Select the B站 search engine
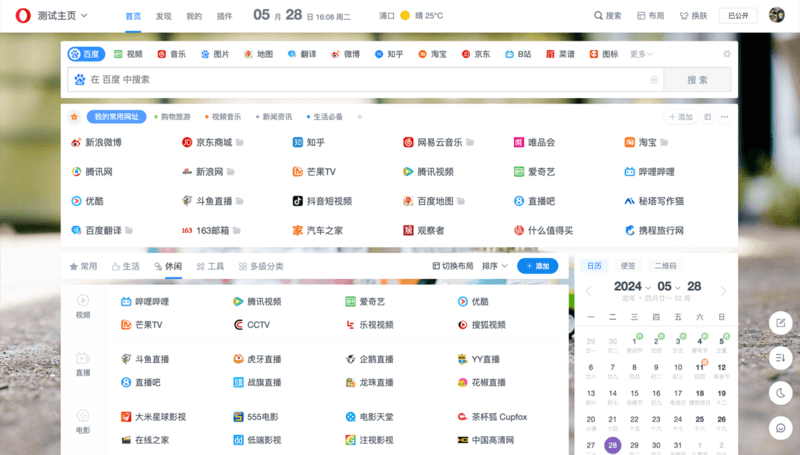Image resolution: width=800 pixels, height=455 pixels. [518, 54]
